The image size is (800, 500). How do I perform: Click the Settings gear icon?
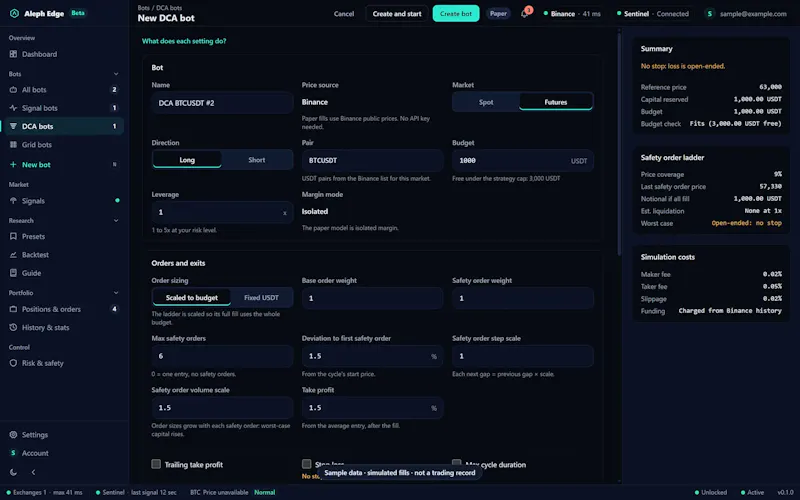(13, 435)
